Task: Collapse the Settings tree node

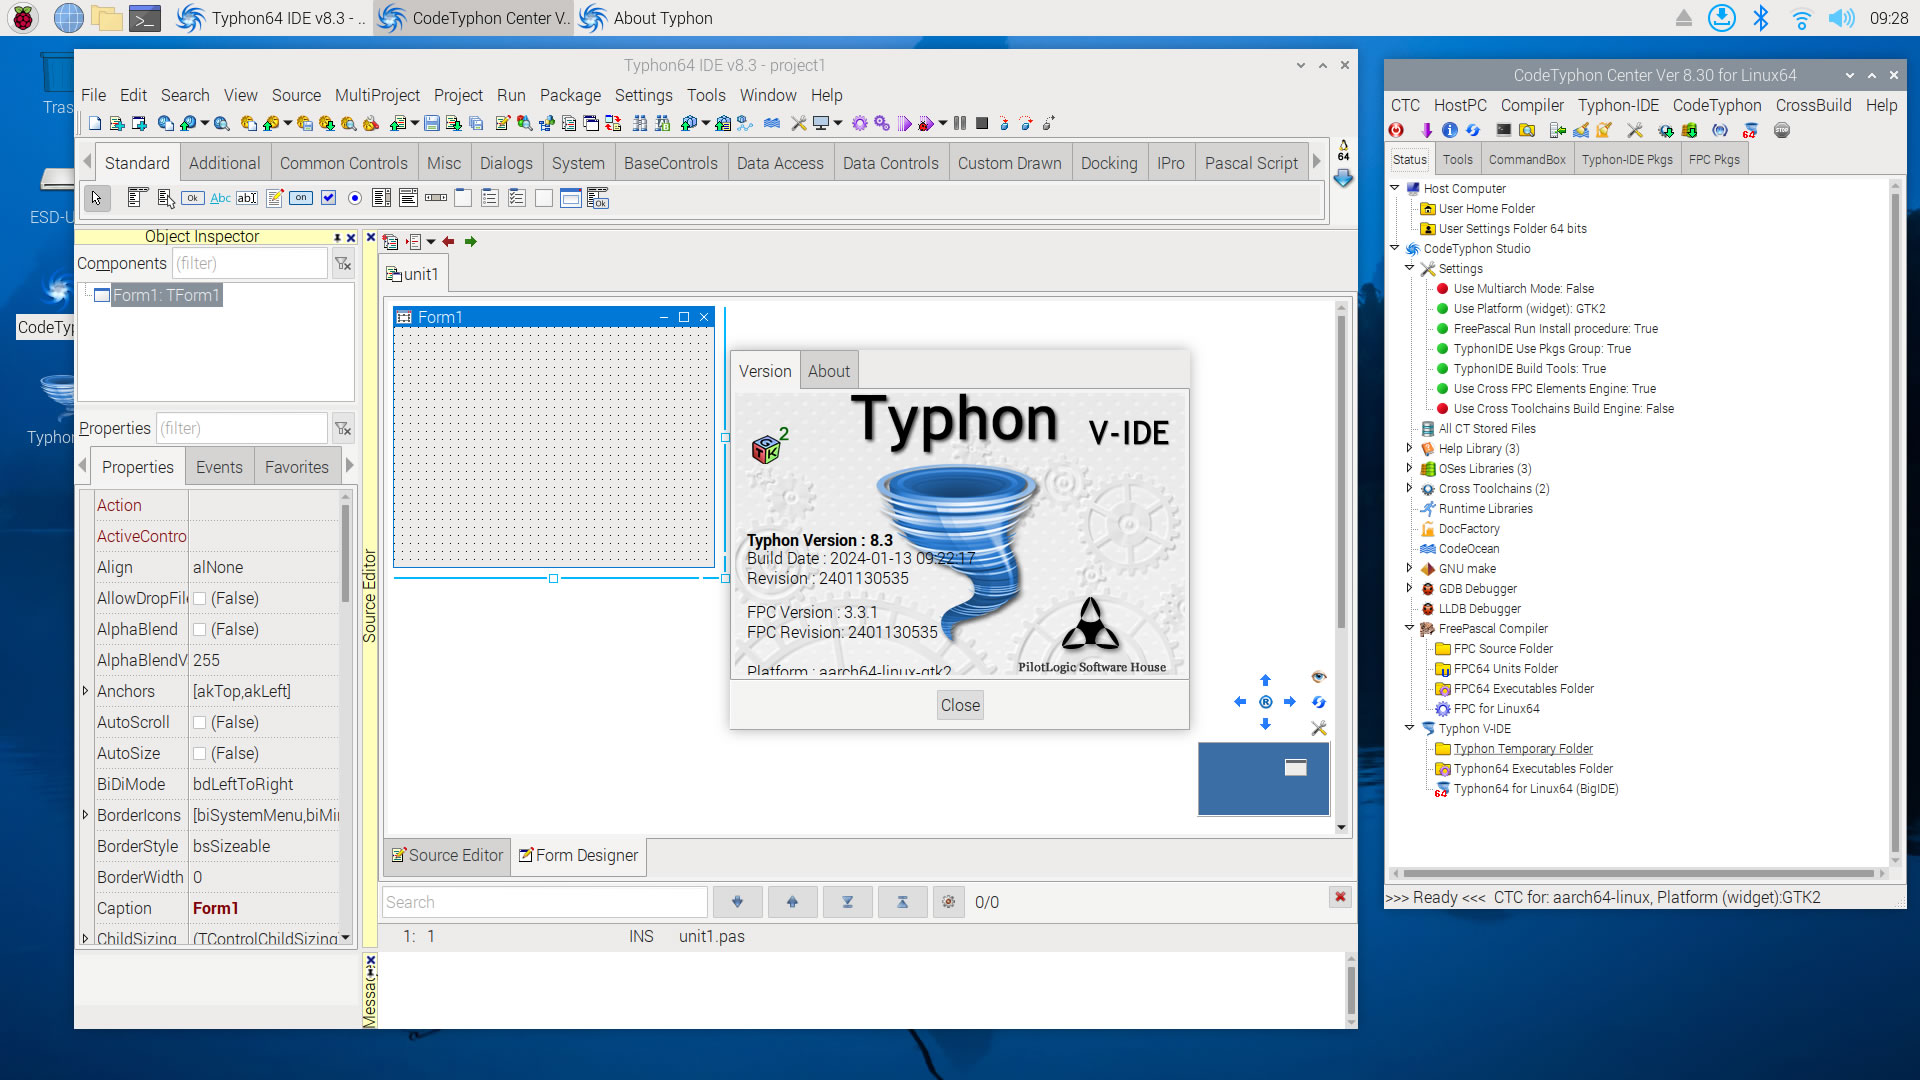Action: click(x=1410, y=268)
